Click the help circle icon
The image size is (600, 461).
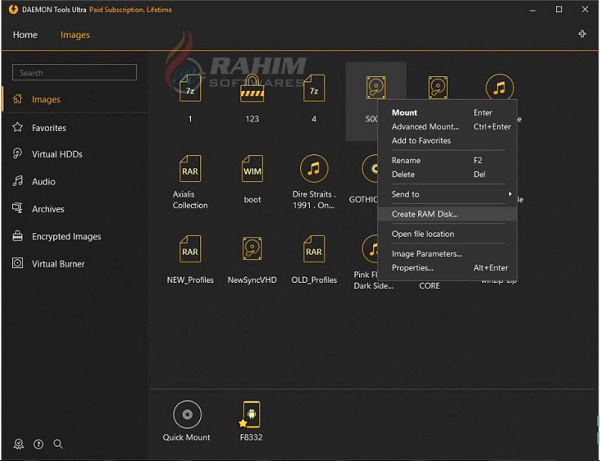pyautogui.click(x=38, y=444)
